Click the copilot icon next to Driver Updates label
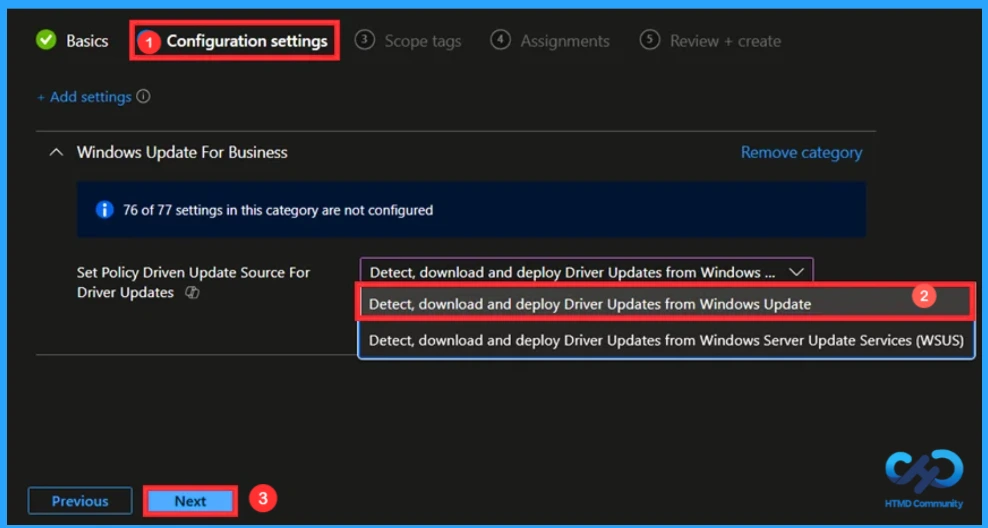The width and height of the screenshot is (988, 528). point(192,292)
